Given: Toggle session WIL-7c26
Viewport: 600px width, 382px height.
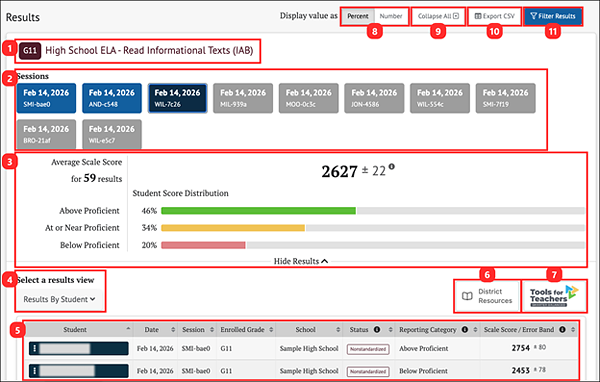Looking at the screenshot, I should point(178,98).
